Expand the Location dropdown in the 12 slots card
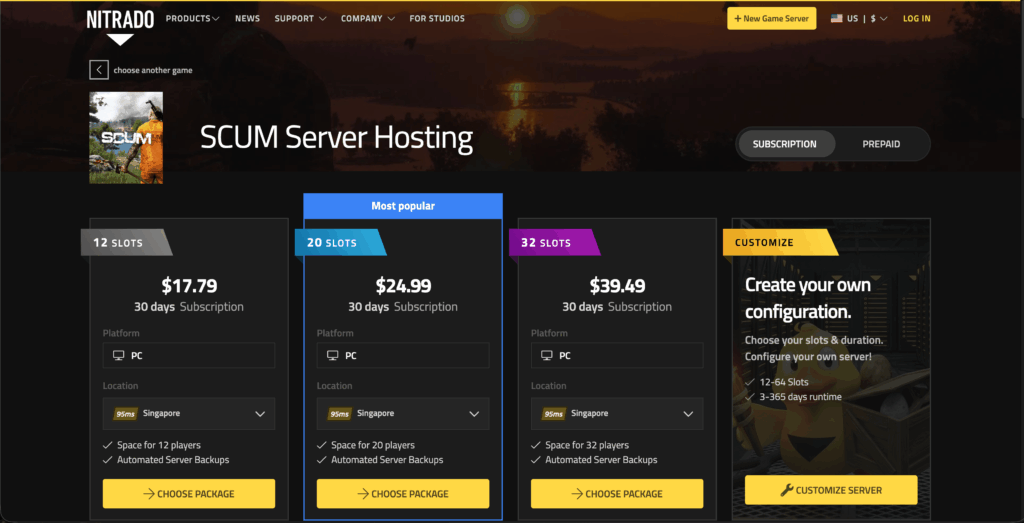The image size is (1024, 523). point(189,414)
